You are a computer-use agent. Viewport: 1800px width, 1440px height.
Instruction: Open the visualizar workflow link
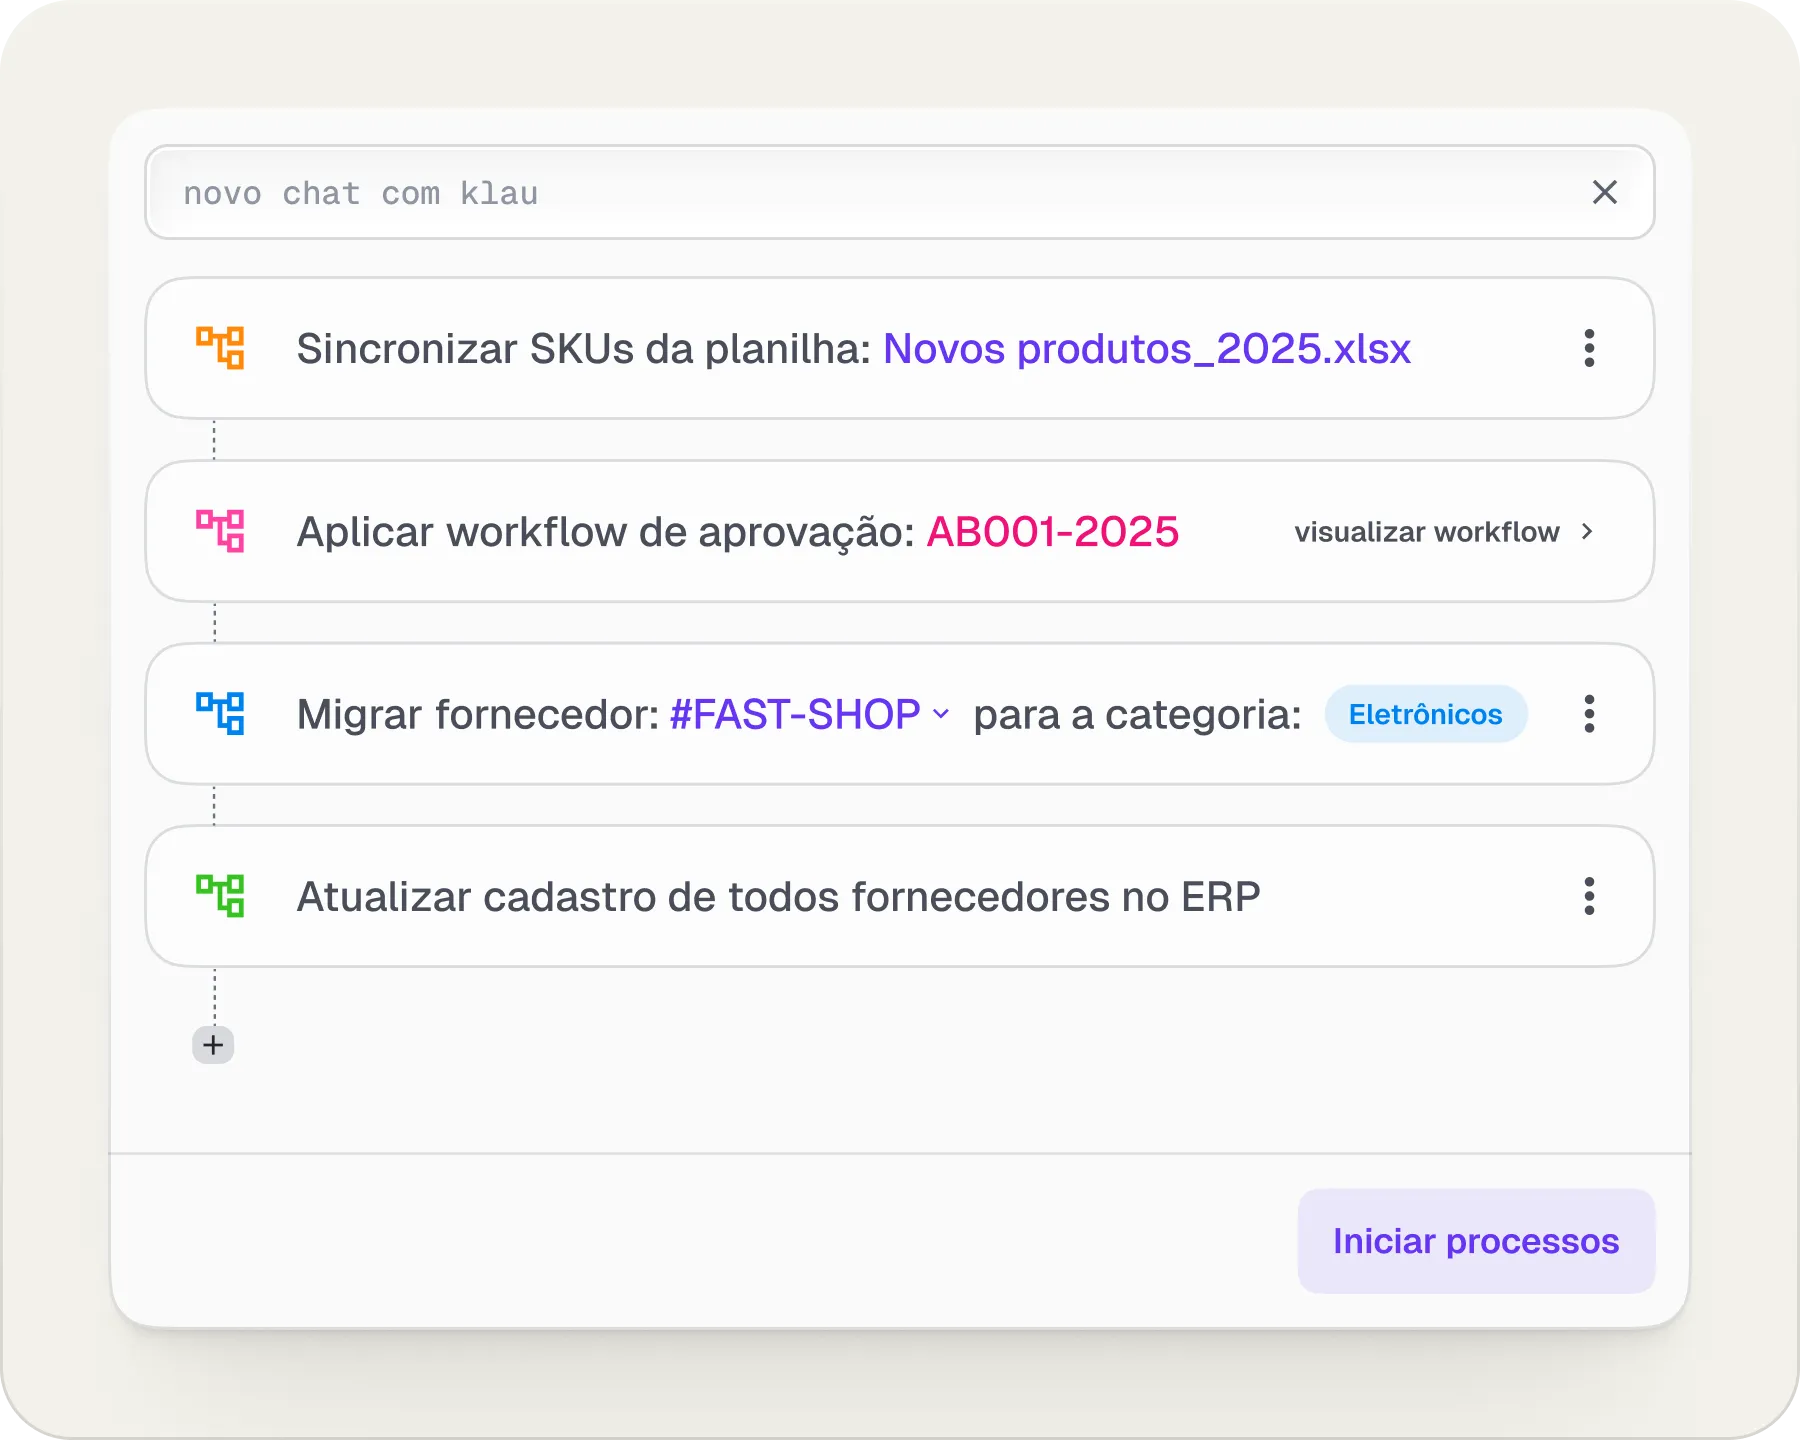1427,532
